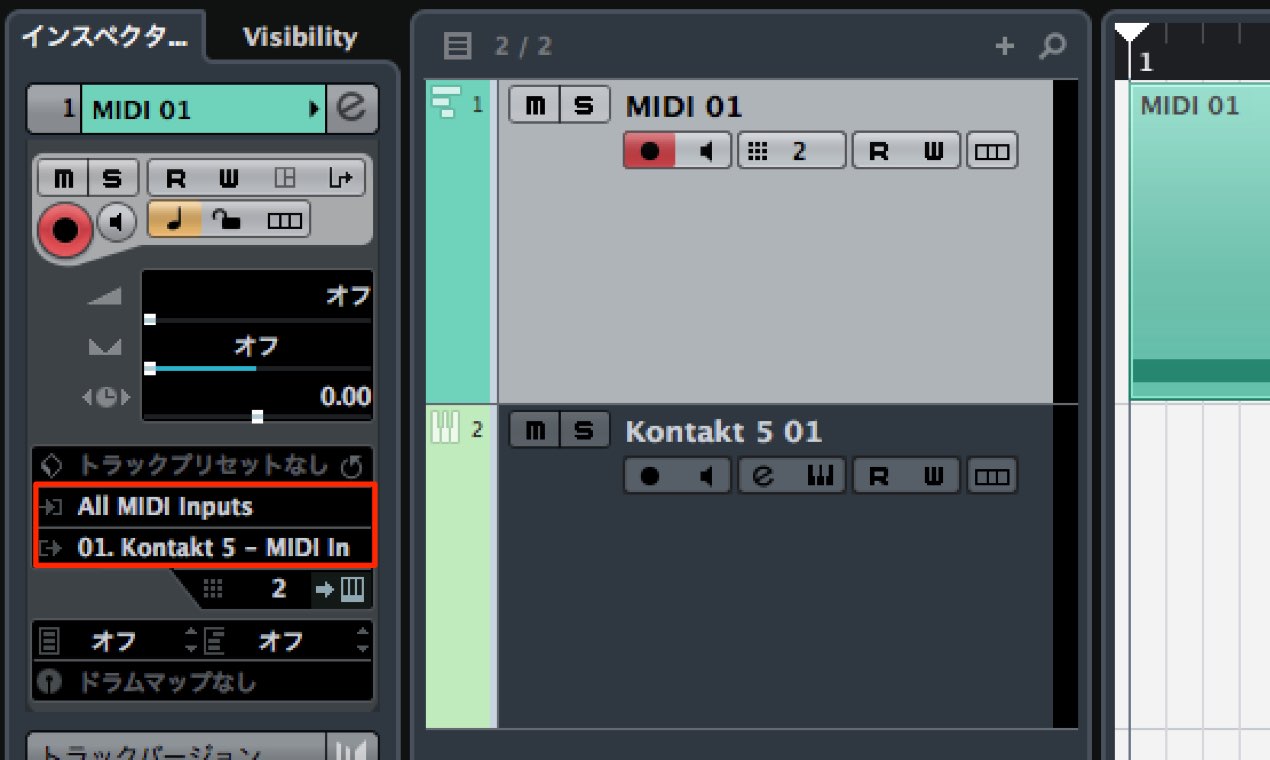Click the input transformer icon beside W in Inspector

click(x=285, y=179)
